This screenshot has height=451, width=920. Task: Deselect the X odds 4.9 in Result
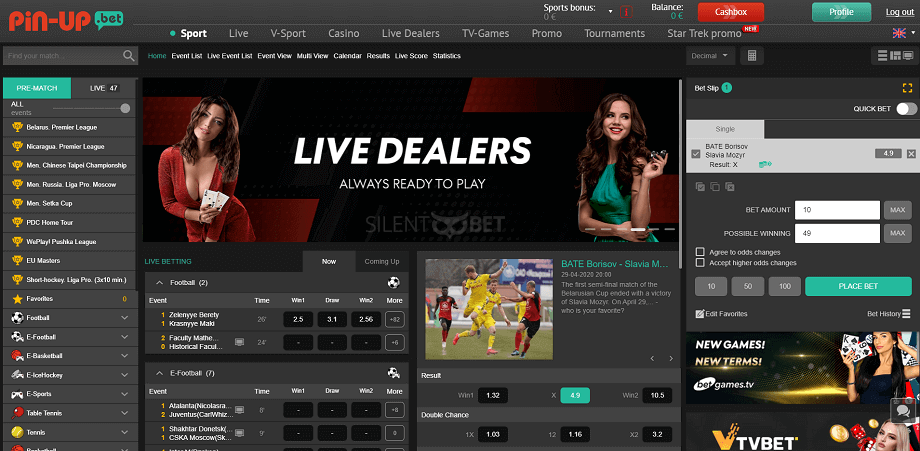click(x=575, y=395)
